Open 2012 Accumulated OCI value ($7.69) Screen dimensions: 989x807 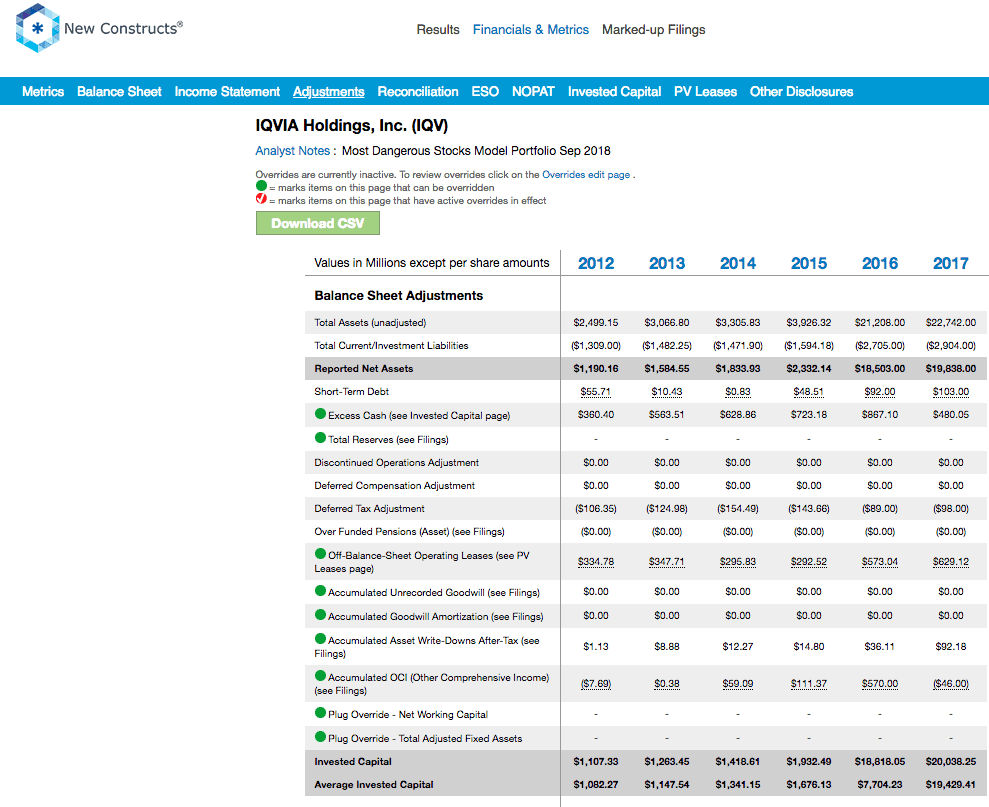coord(595,683)
